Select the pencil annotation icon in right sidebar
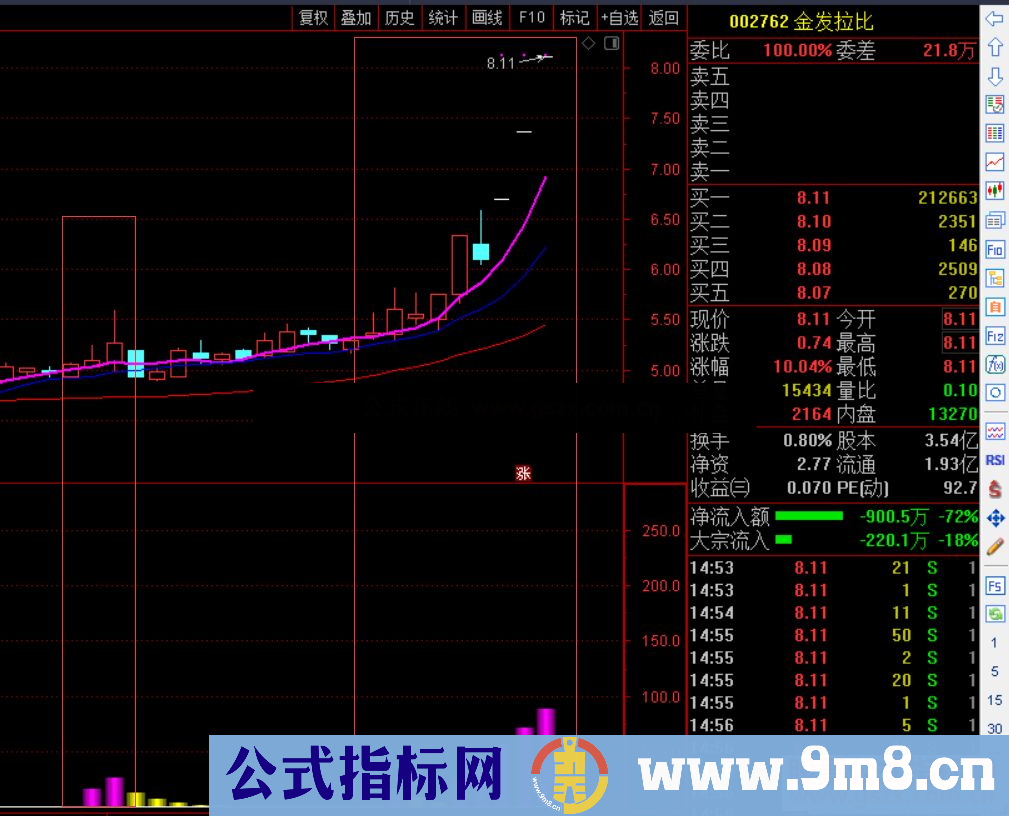 pos(994,547)
